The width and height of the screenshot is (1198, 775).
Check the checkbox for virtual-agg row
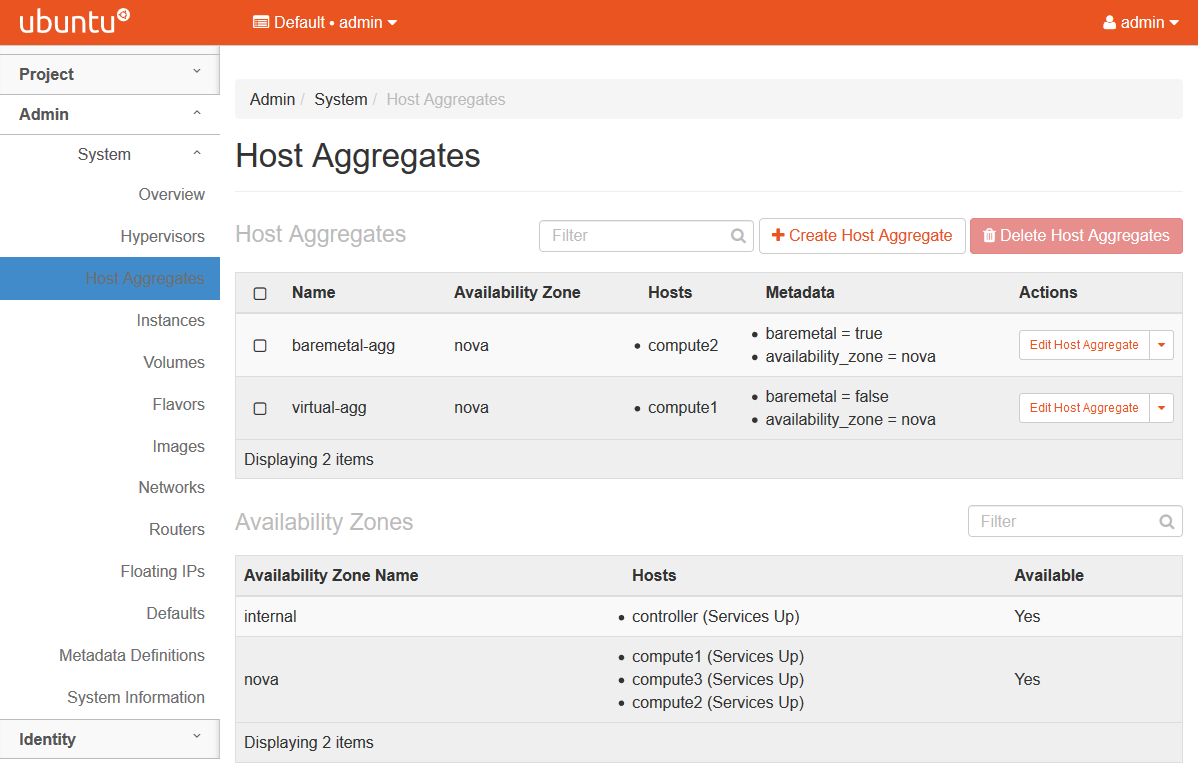260,408
